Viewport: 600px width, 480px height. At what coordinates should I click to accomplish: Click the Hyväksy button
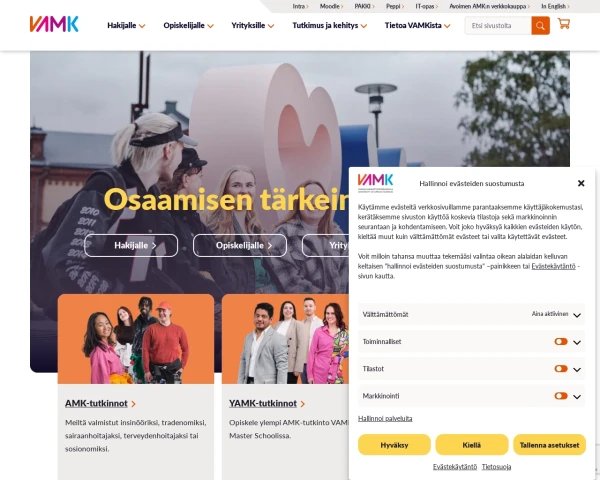[x=394, y=445]
